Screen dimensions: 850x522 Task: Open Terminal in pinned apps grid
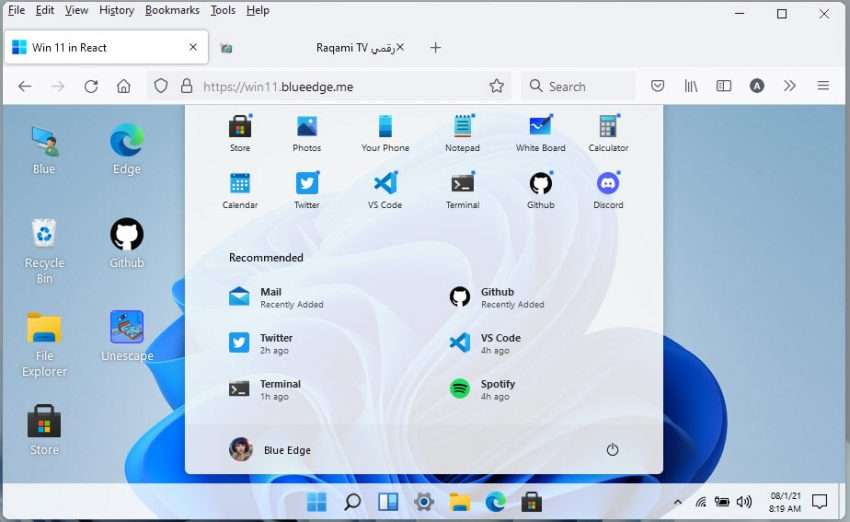(462, 190)
